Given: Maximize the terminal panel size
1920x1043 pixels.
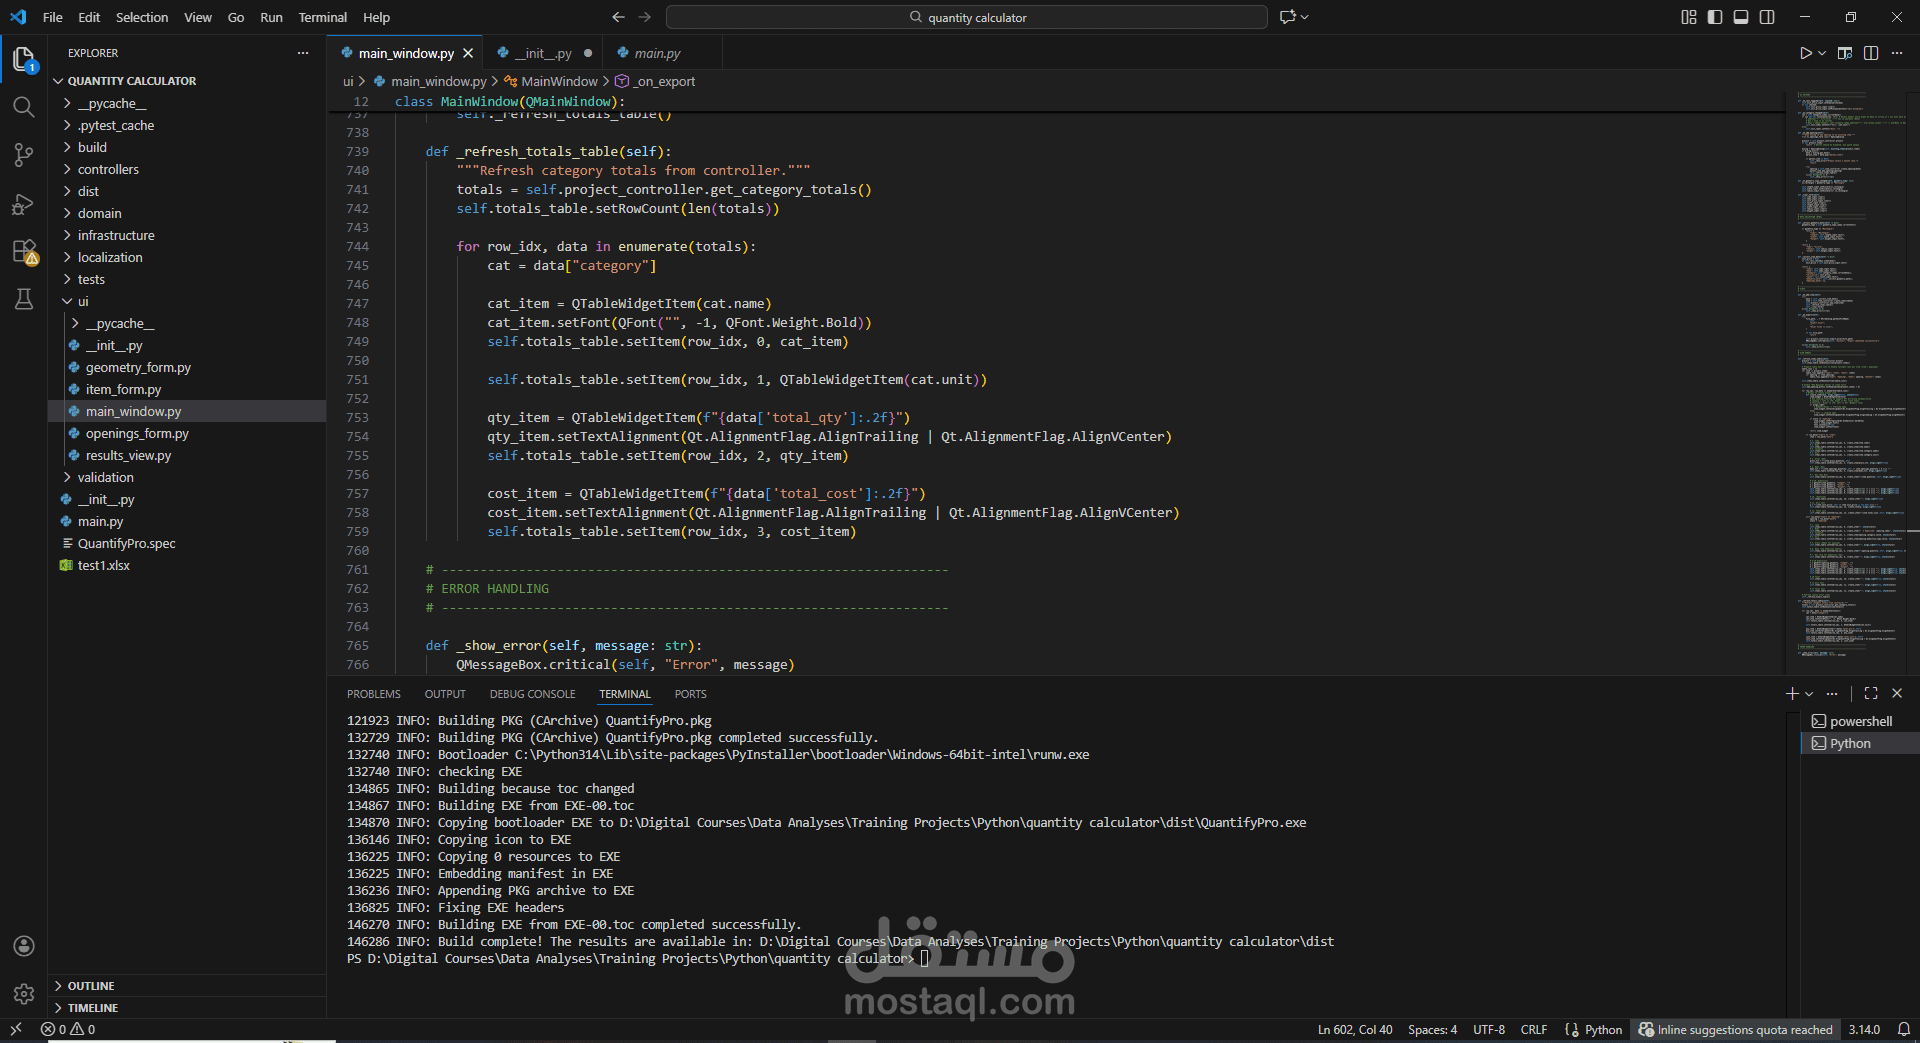Looking at the screenshot, I should tap(1871, 693).
